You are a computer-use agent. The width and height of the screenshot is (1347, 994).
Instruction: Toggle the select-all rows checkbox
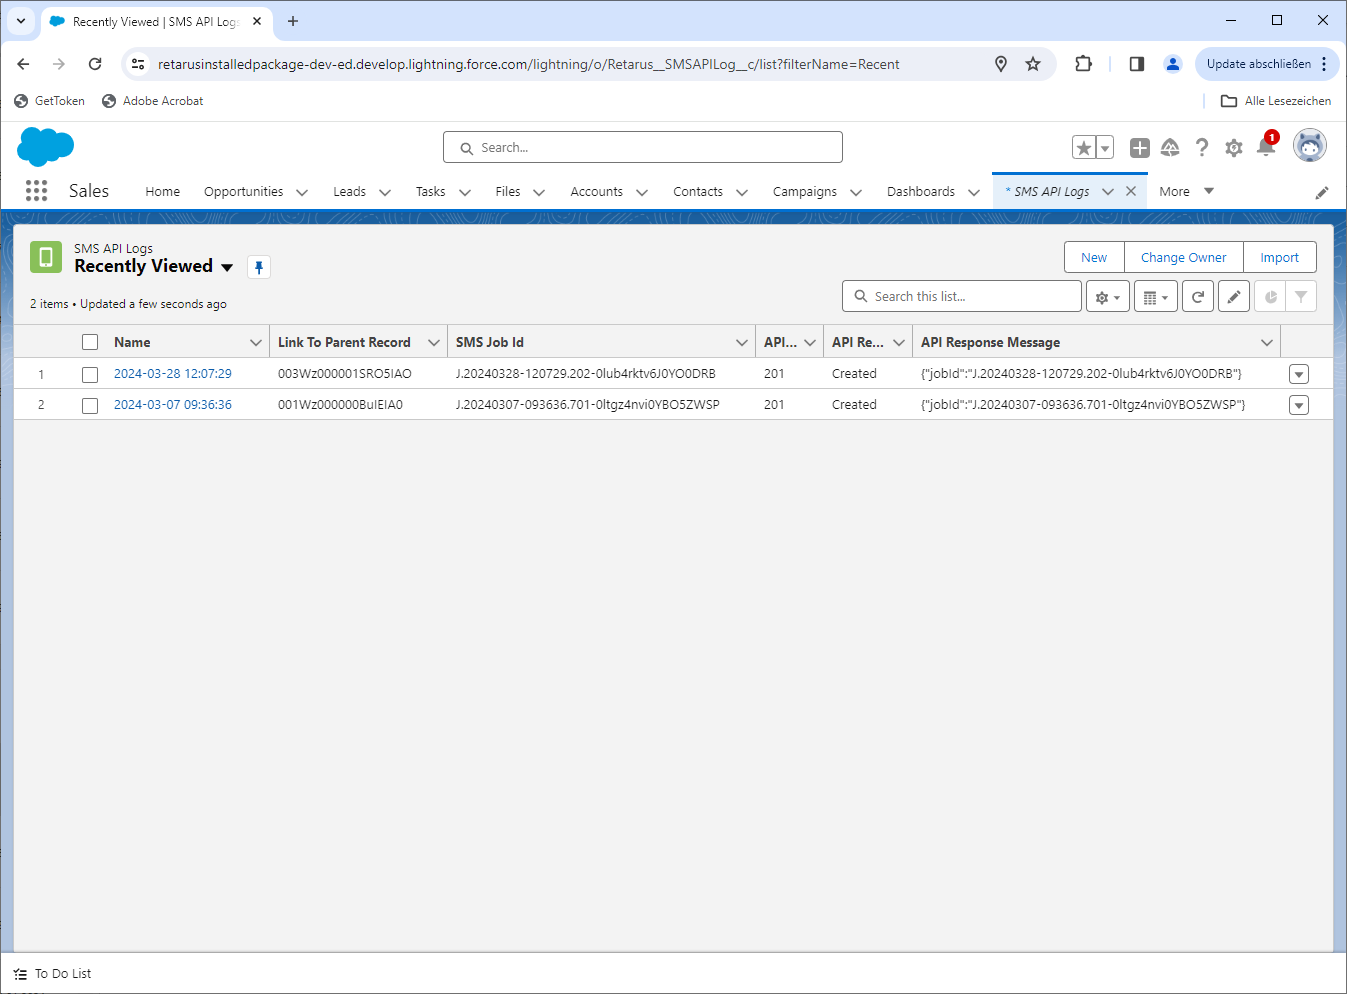pos(90,342)
